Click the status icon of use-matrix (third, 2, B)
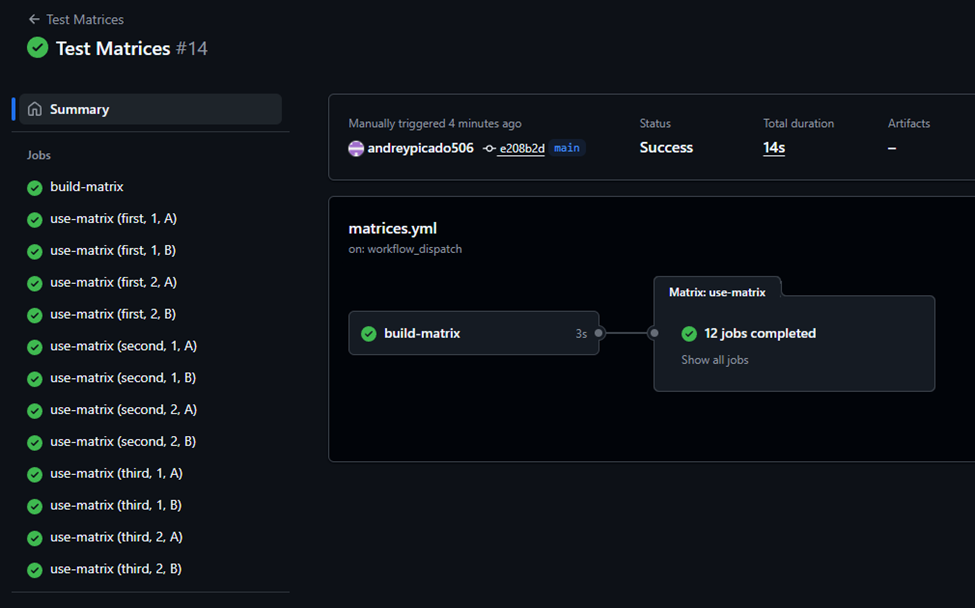Screen dimensions: 975x608 35,570
